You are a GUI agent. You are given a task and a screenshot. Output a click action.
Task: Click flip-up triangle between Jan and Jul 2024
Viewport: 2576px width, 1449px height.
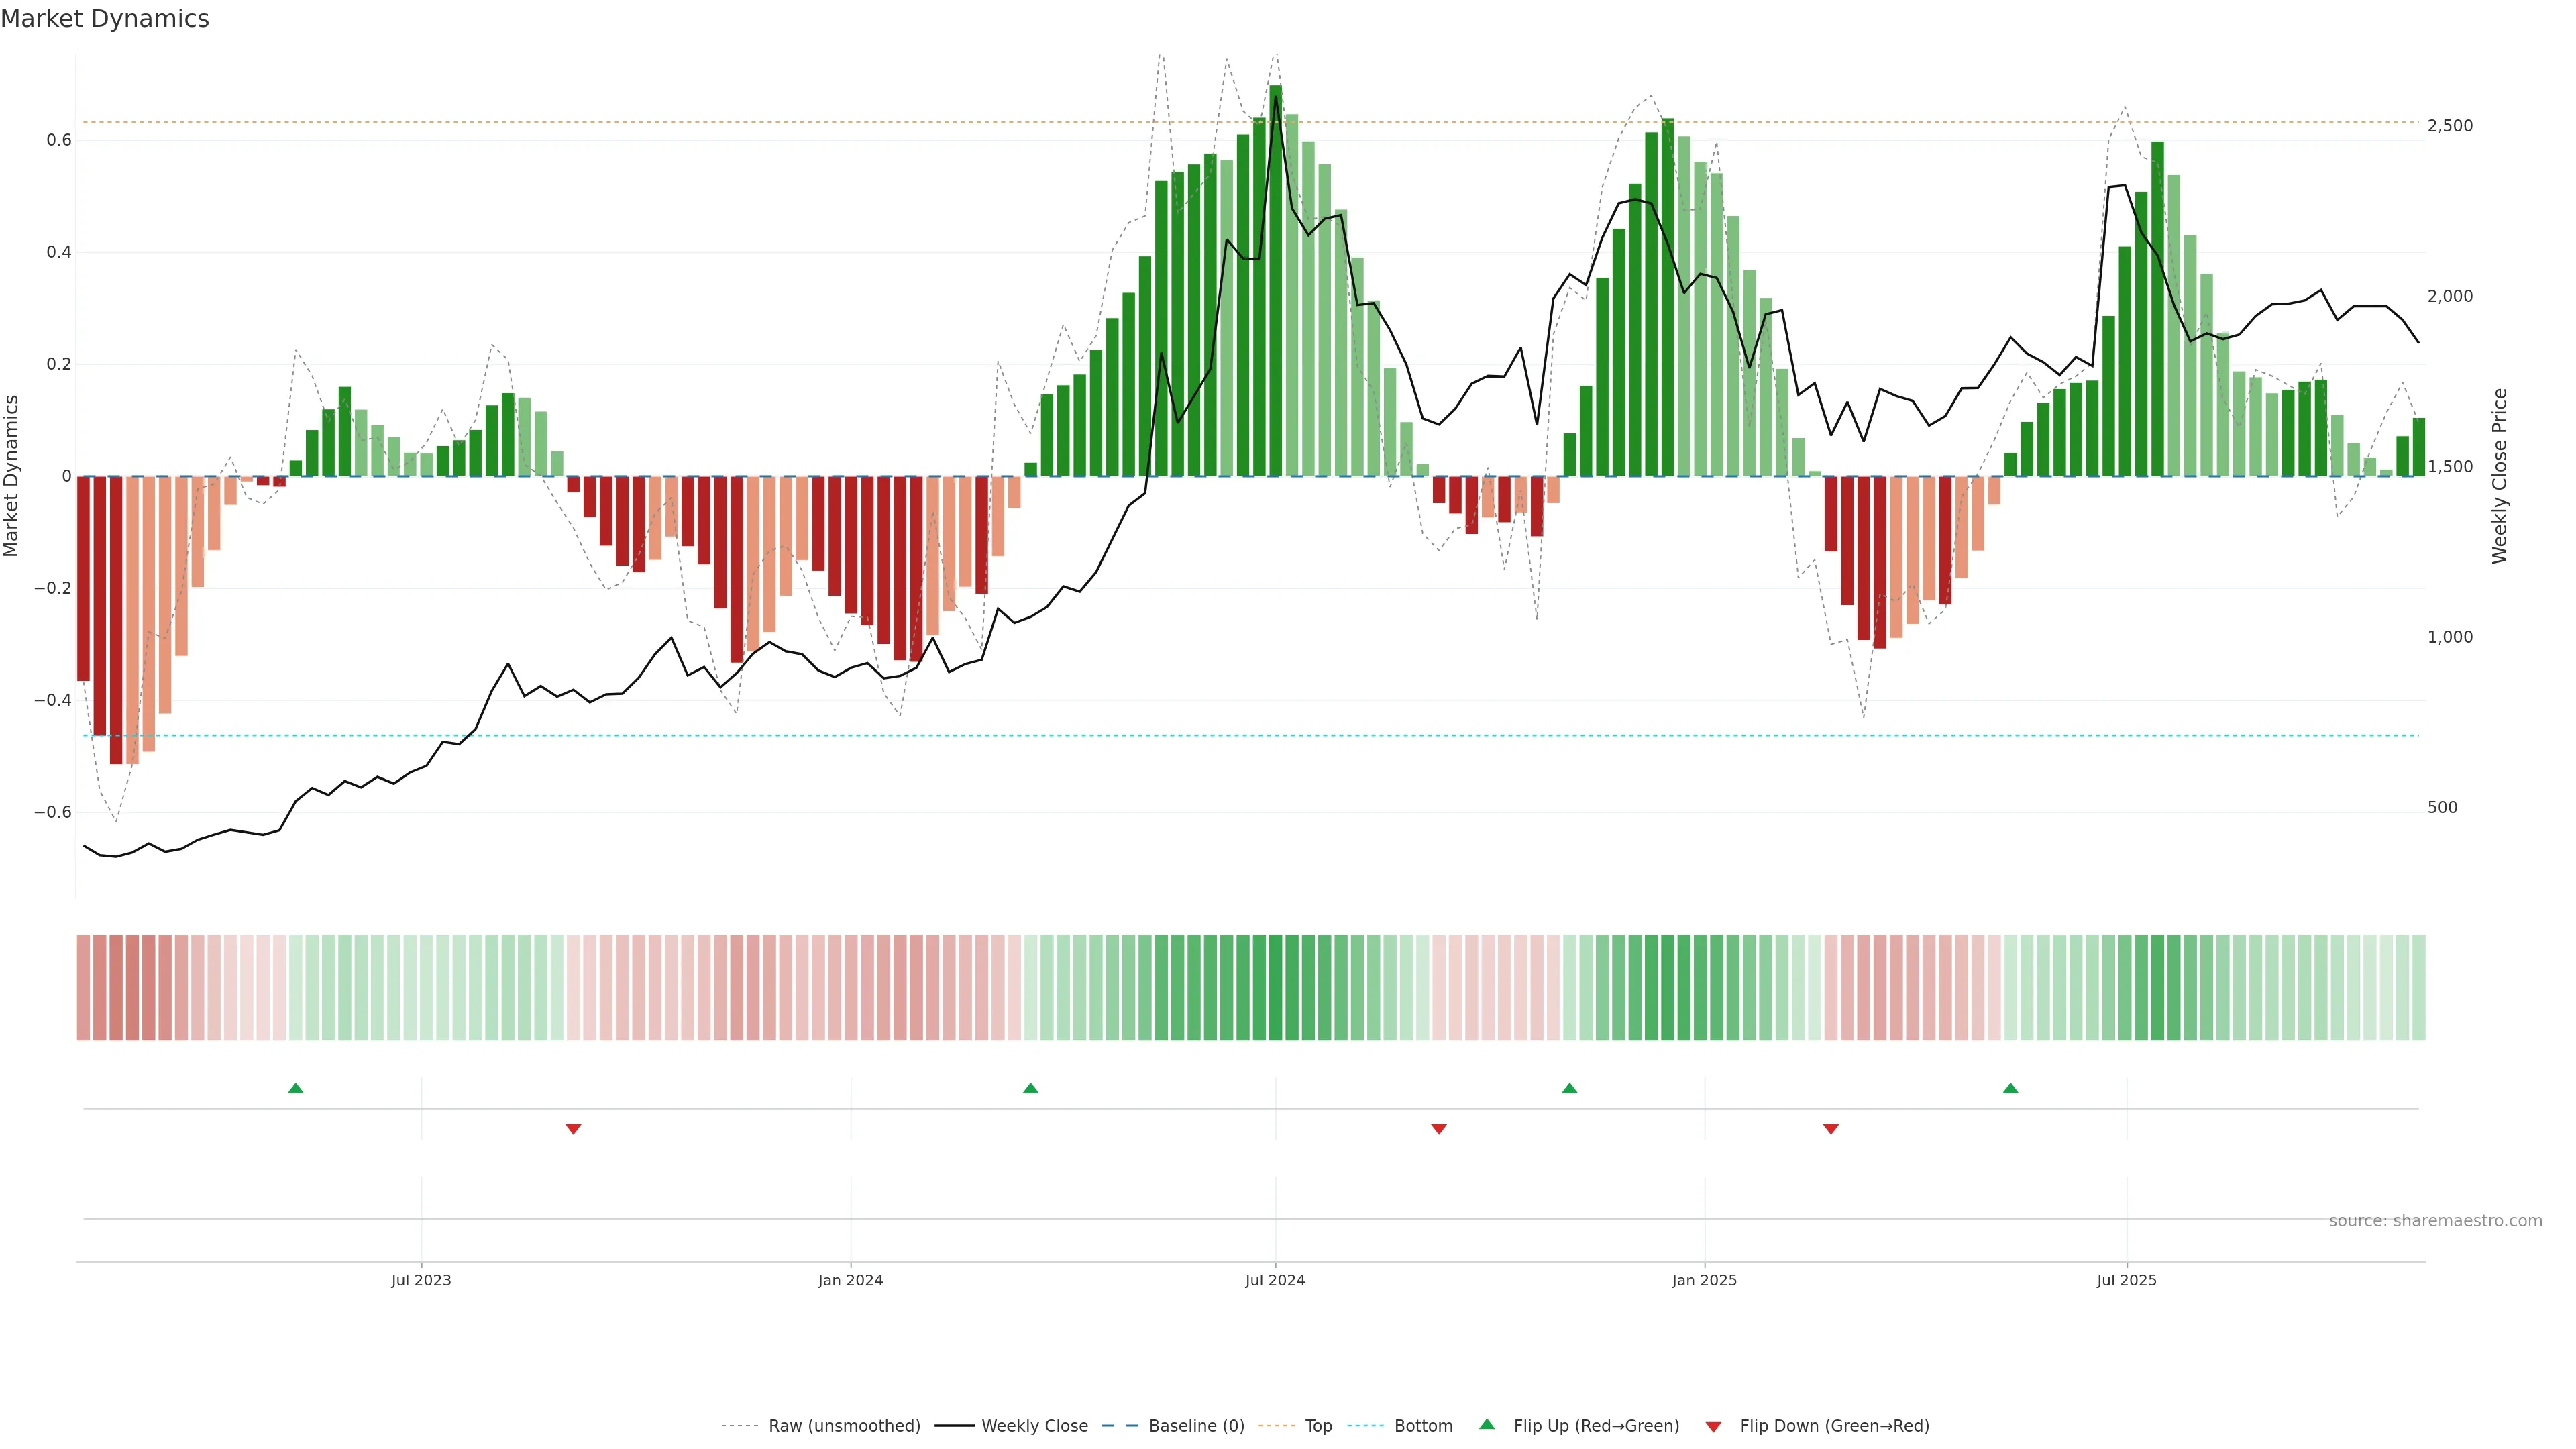pos(1030,1088)
